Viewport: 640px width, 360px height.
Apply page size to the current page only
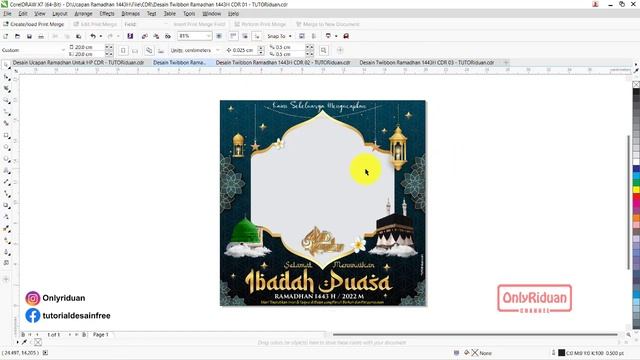[x=161, y=51]
